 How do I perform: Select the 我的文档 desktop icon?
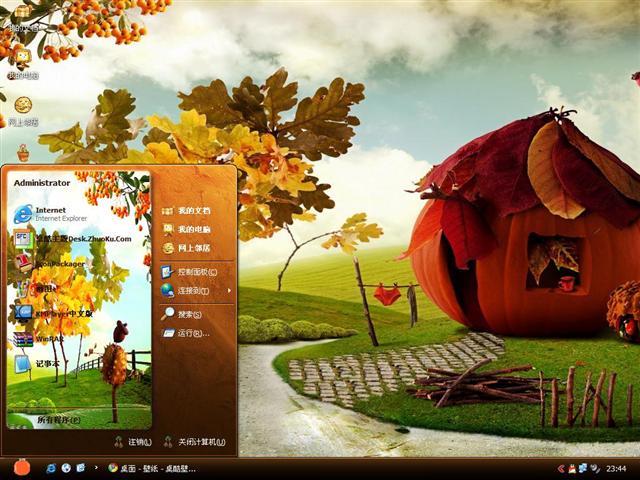[x=23, y=18]
